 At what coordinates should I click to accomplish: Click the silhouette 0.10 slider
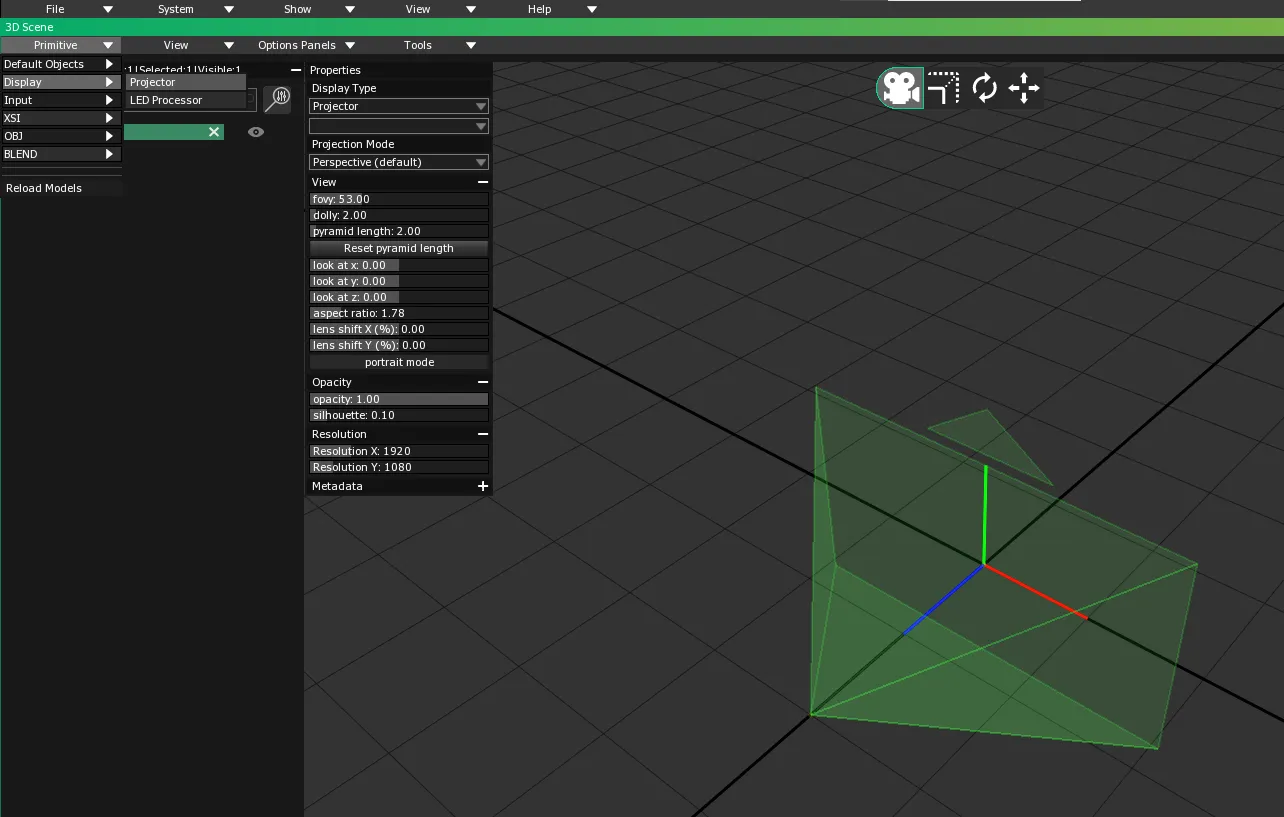(x=399, y=415)
